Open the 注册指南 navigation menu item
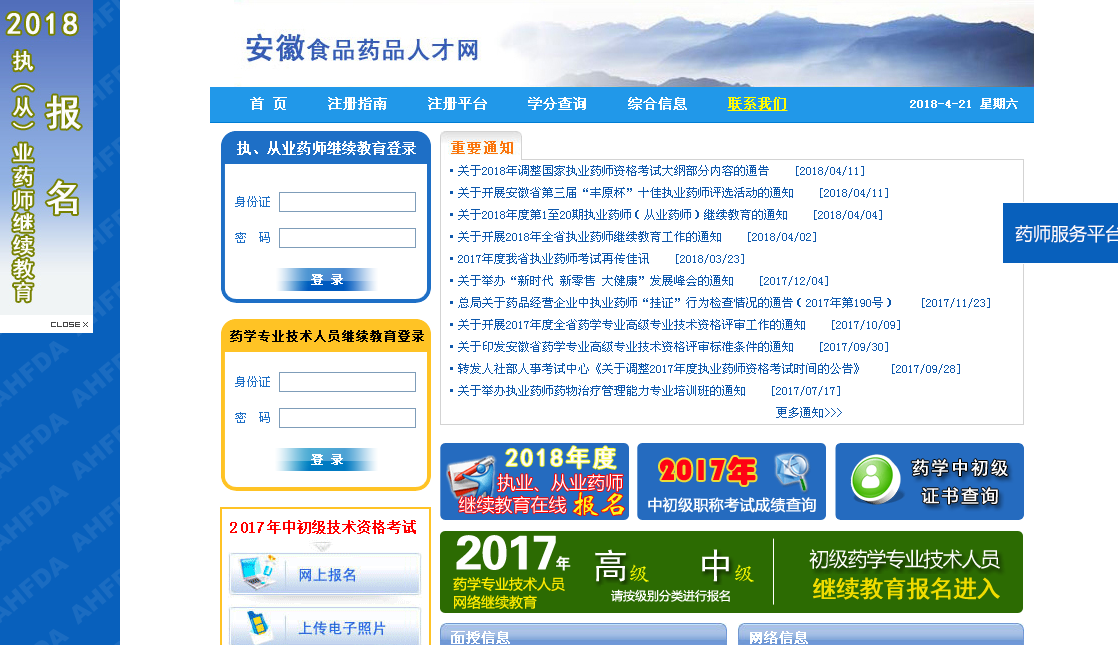 click(x=357, y=104)
